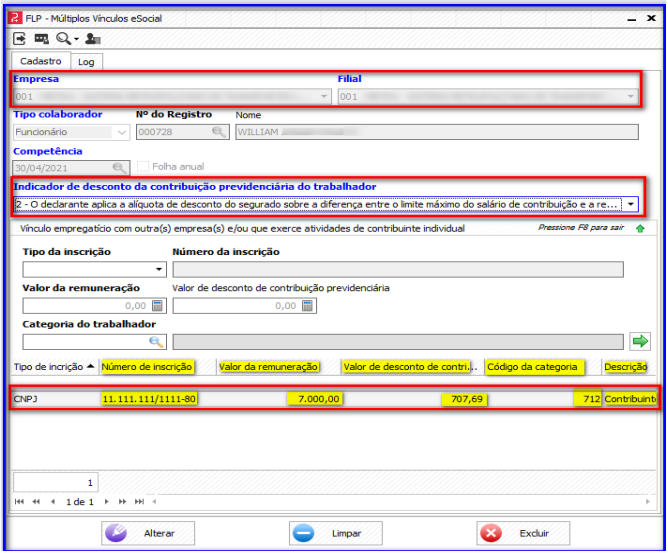Click the Contribuinte description cell

[630, 399]
